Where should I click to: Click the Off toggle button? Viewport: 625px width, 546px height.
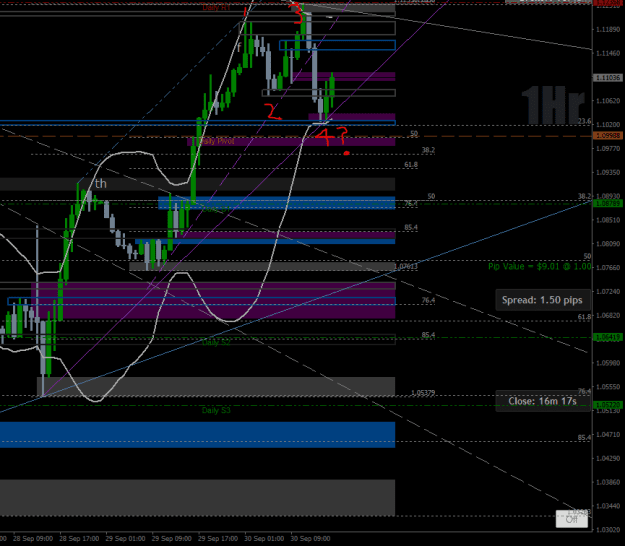point(572,519)
